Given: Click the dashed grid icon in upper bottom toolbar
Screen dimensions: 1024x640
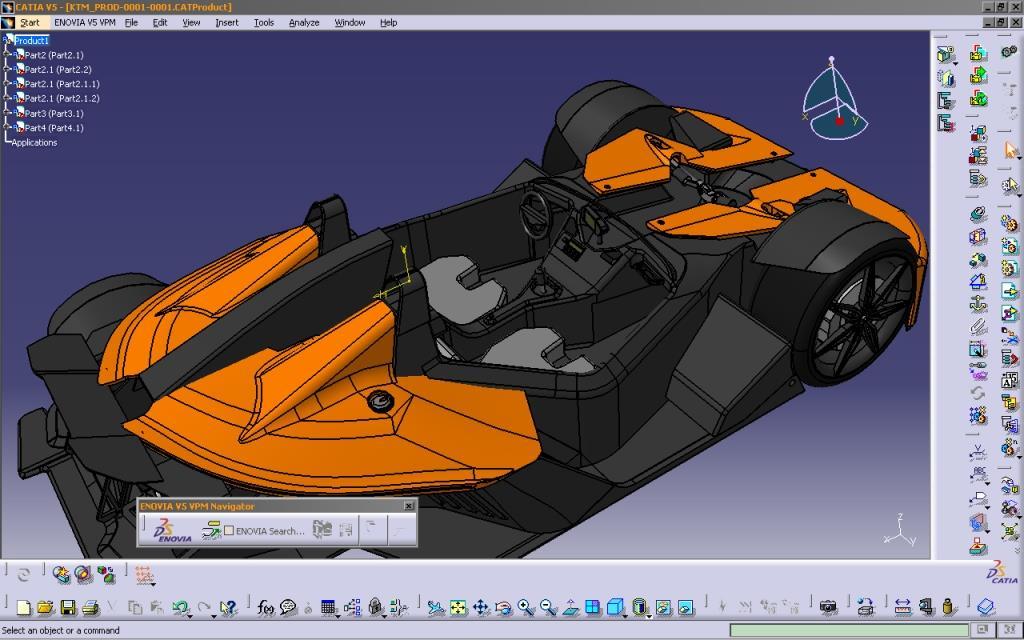Looking at the screenshot, I should (144, 575).
